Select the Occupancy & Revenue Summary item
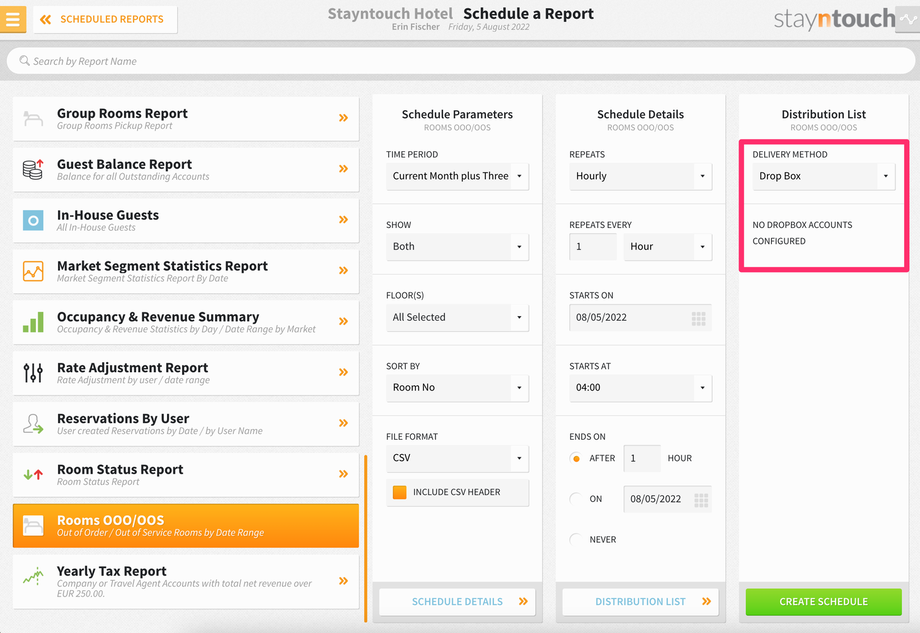The width and height of the screenshot is (920, 633). 185,322
